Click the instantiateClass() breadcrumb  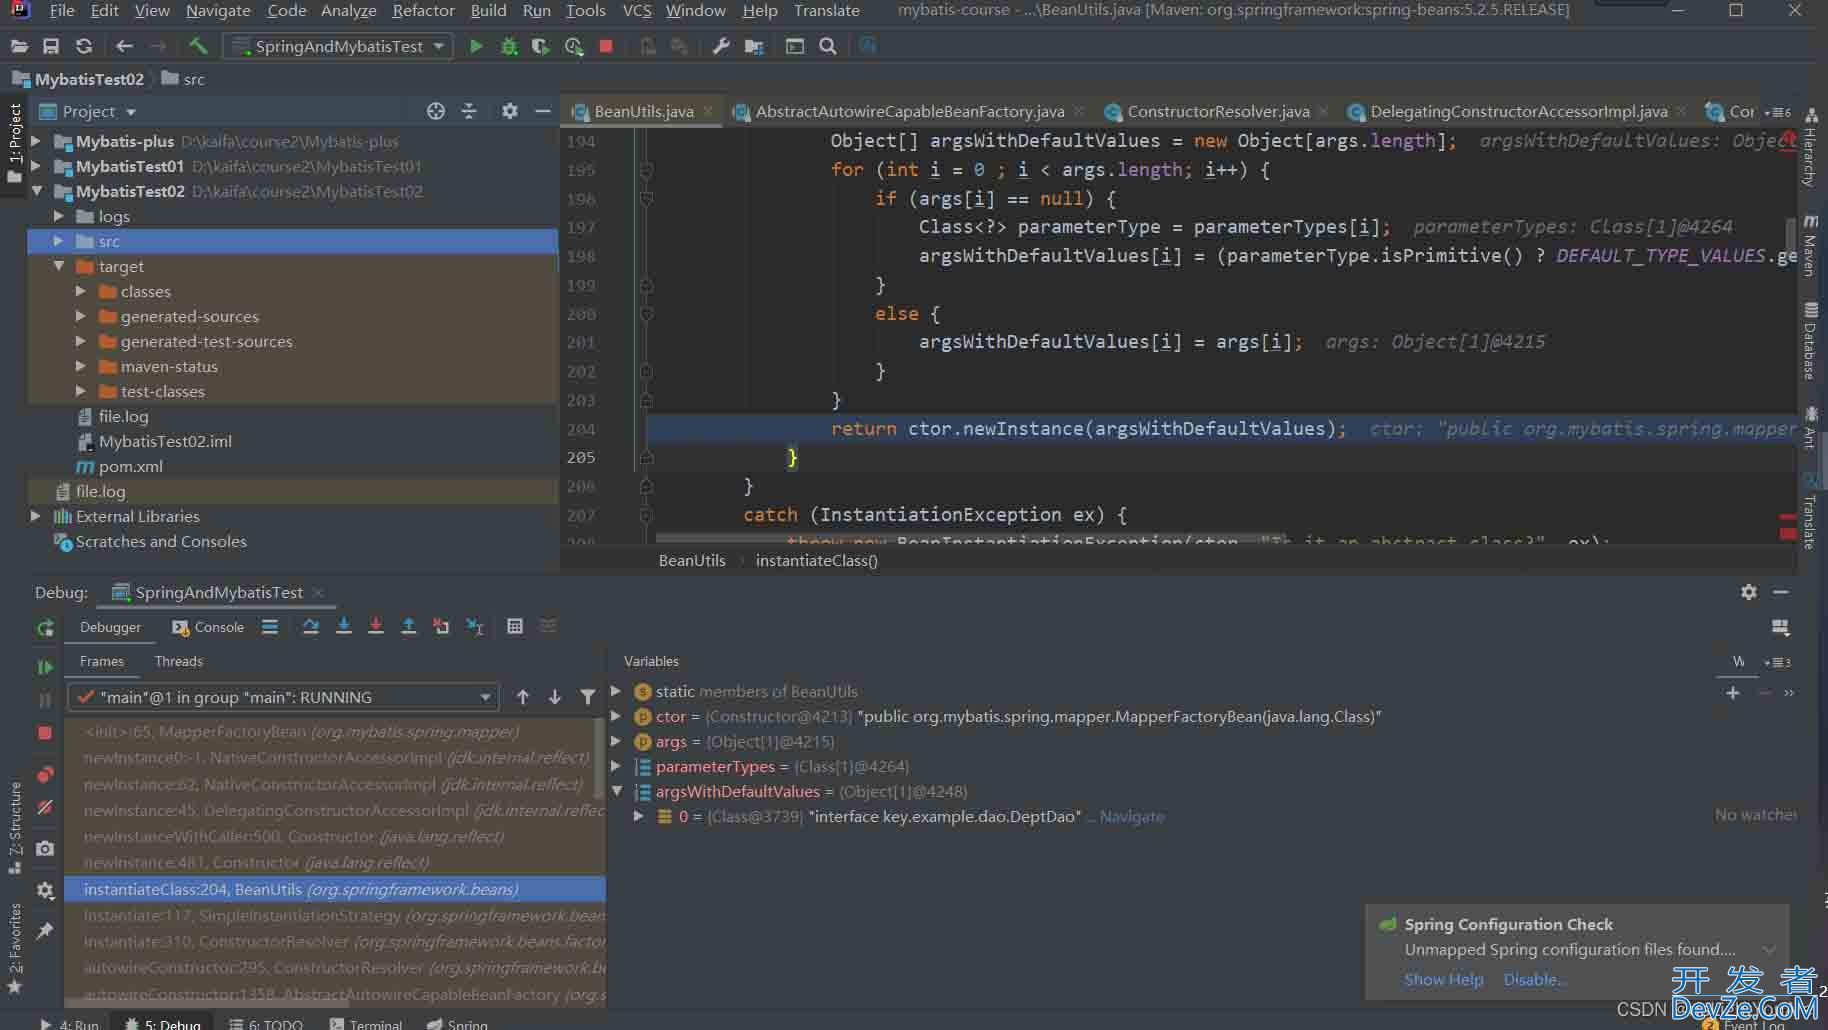click(x=816, y=560)
